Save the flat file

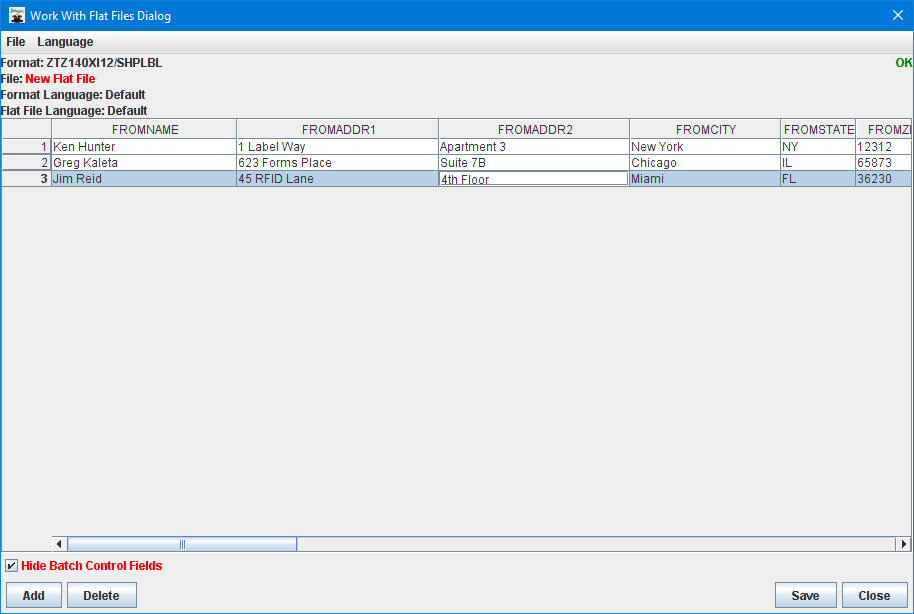pyautogui.click(x=805, y=595)
